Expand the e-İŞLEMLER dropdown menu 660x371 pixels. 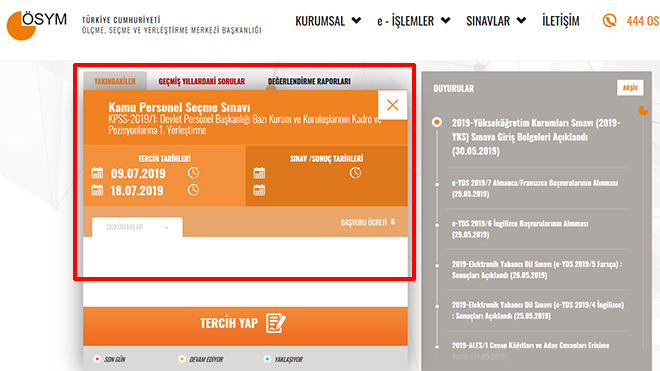[x=413, y=21]
